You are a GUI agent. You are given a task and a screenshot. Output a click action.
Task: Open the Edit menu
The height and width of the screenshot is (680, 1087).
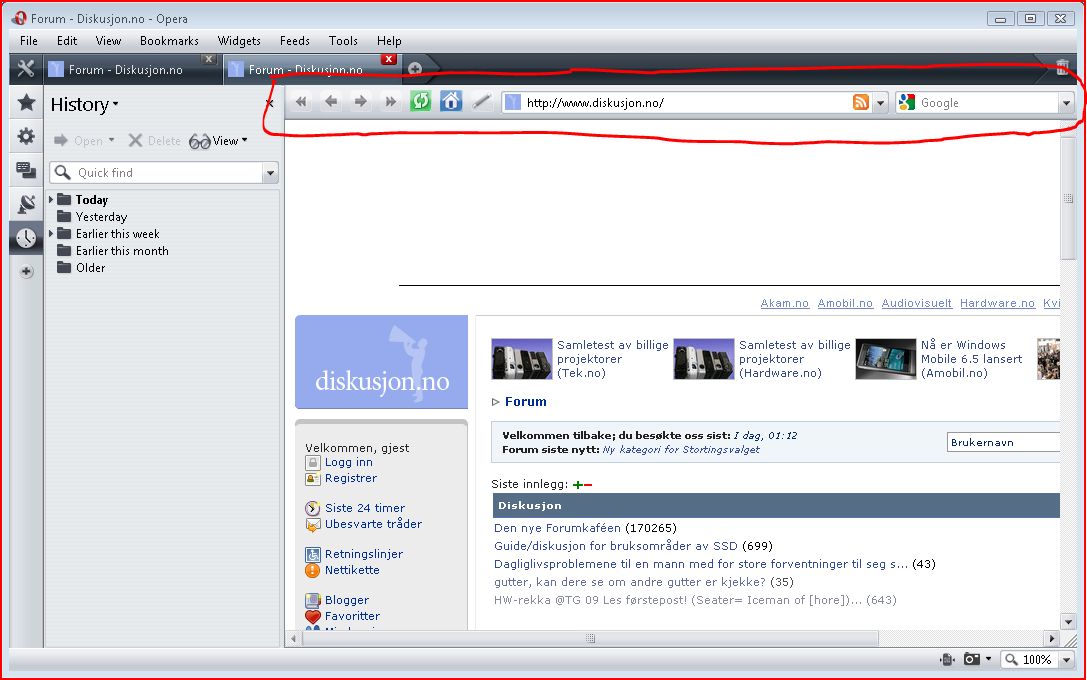67,41
